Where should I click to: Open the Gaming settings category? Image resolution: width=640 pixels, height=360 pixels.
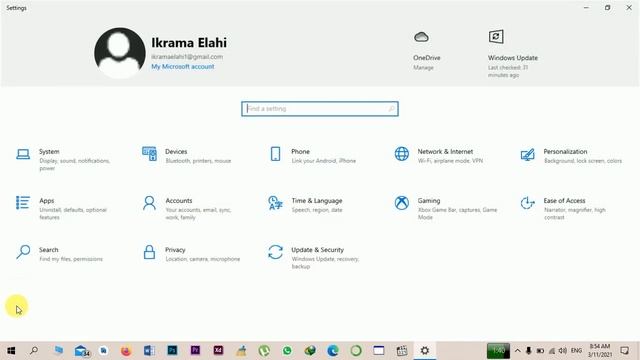coord(446,208)
